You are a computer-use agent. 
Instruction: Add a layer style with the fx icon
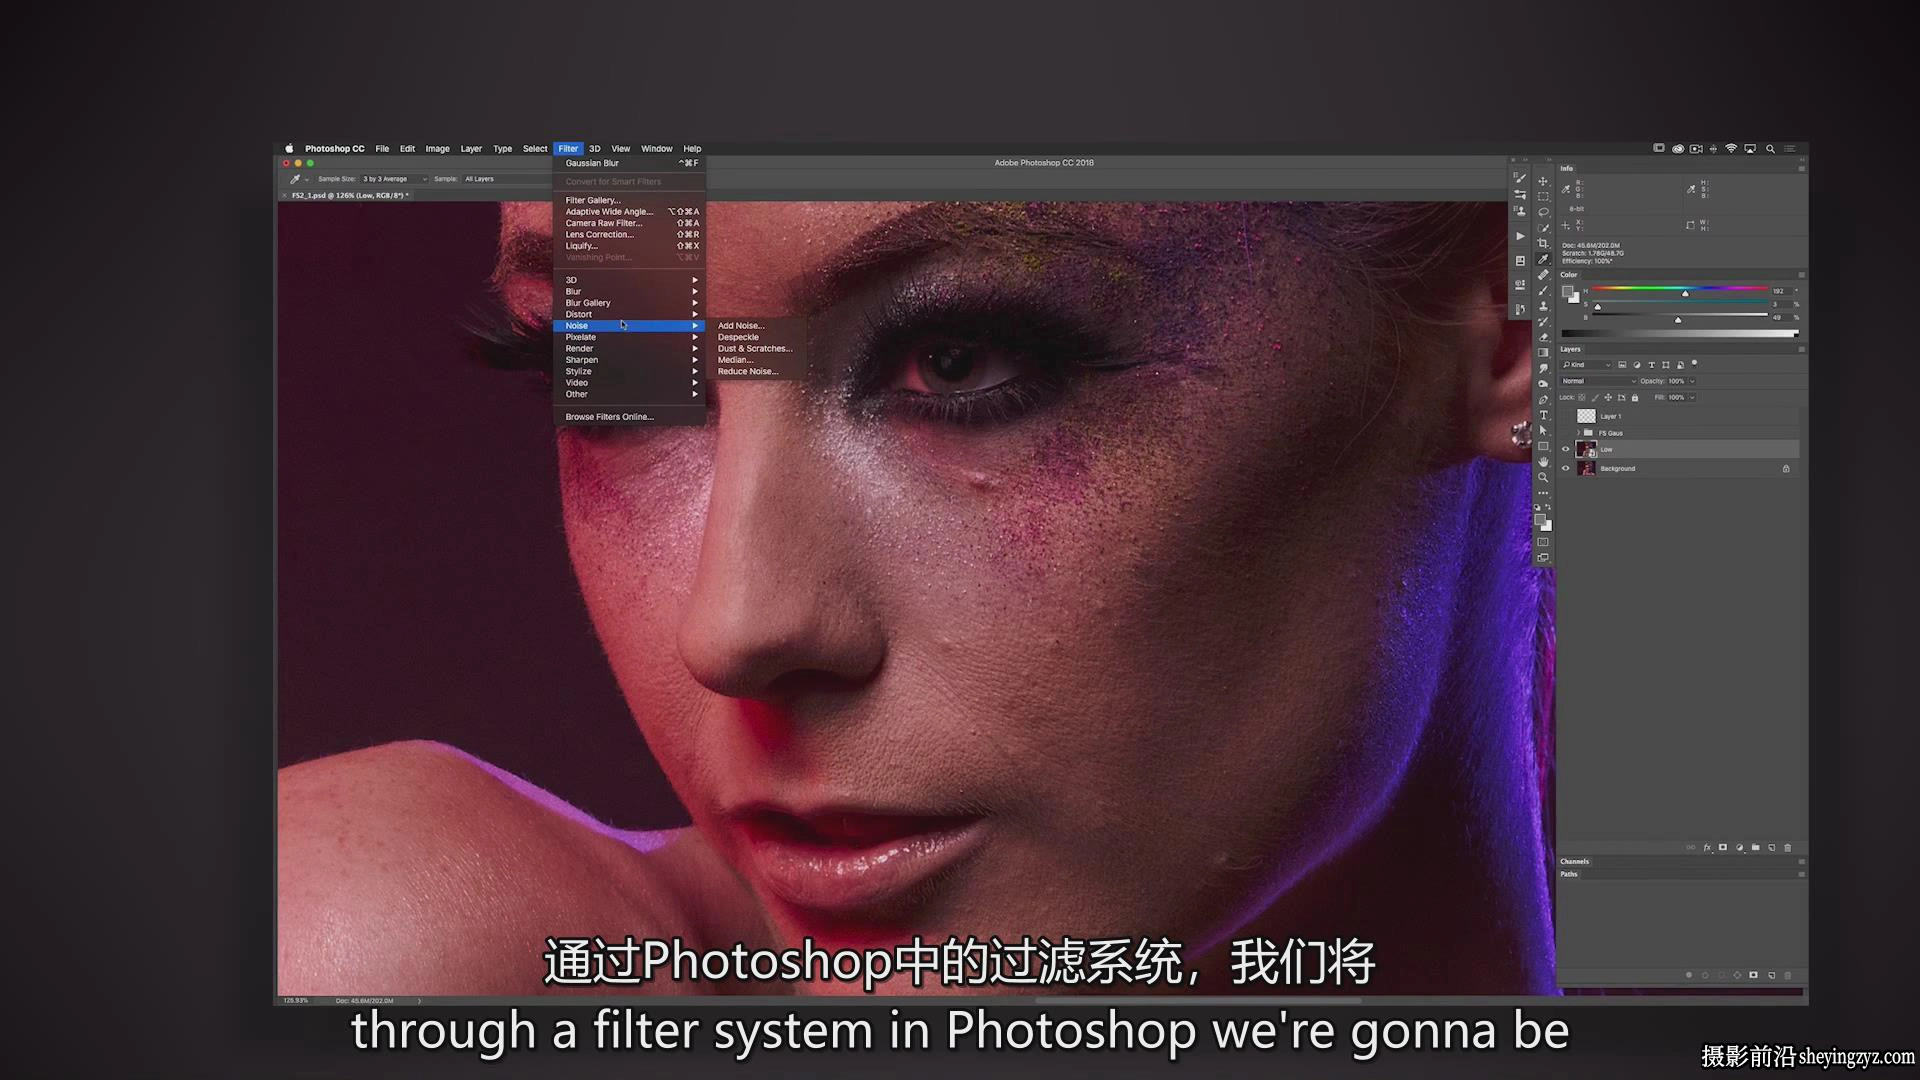(1707, 848)
